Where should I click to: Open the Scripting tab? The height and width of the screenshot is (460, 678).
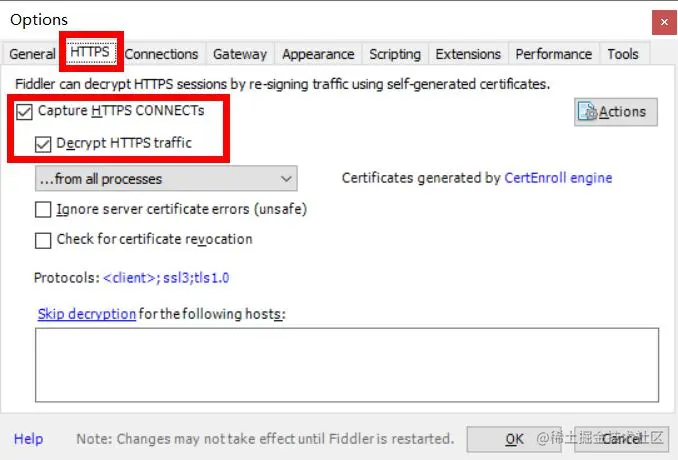coord(395,54)
